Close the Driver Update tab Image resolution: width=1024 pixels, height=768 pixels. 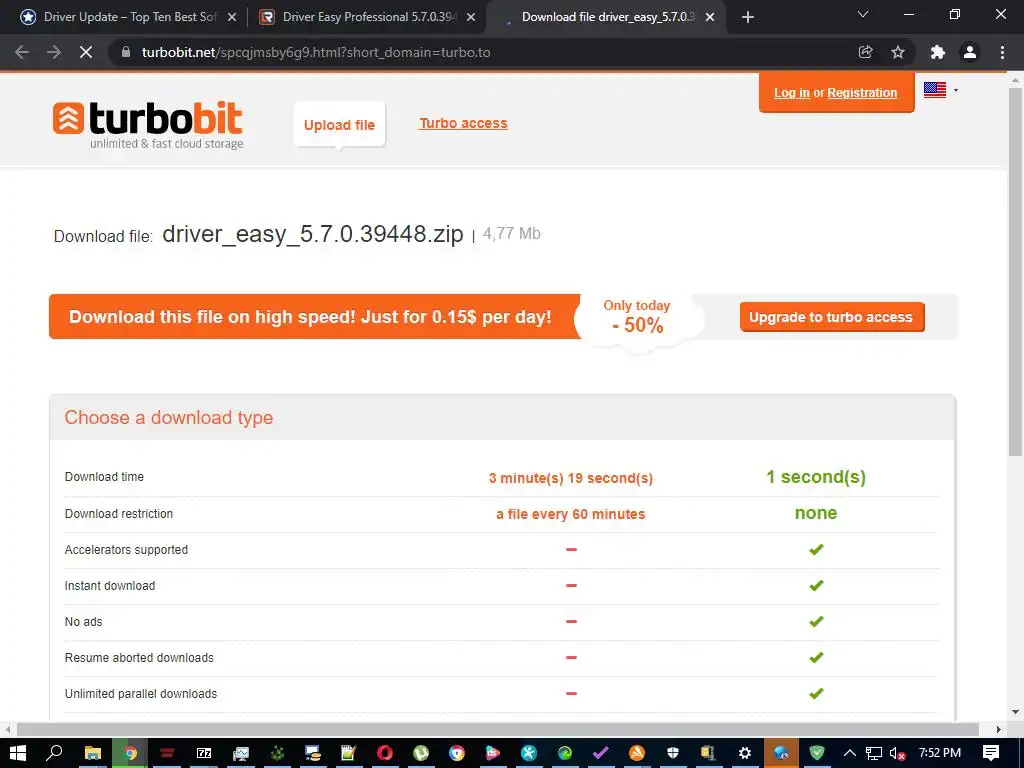pos(232,17)
